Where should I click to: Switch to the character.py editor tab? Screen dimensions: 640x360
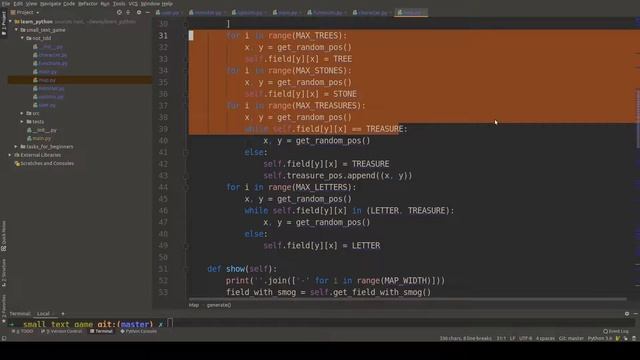click(x=372, y=13)
